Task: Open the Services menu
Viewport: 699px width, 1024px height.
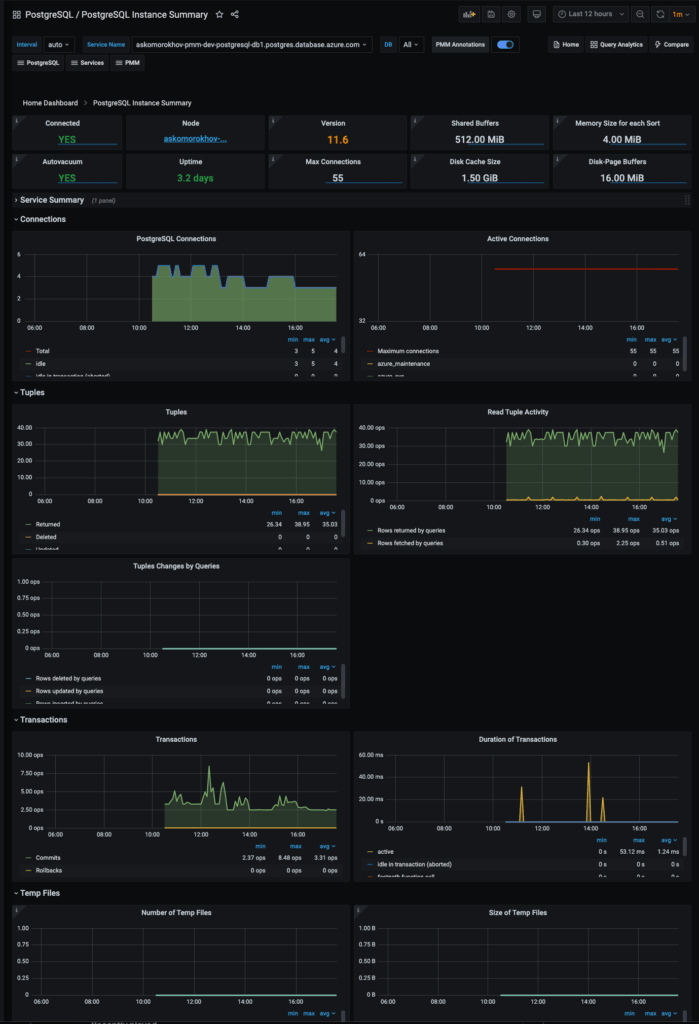Action: (x=87, y=63)
